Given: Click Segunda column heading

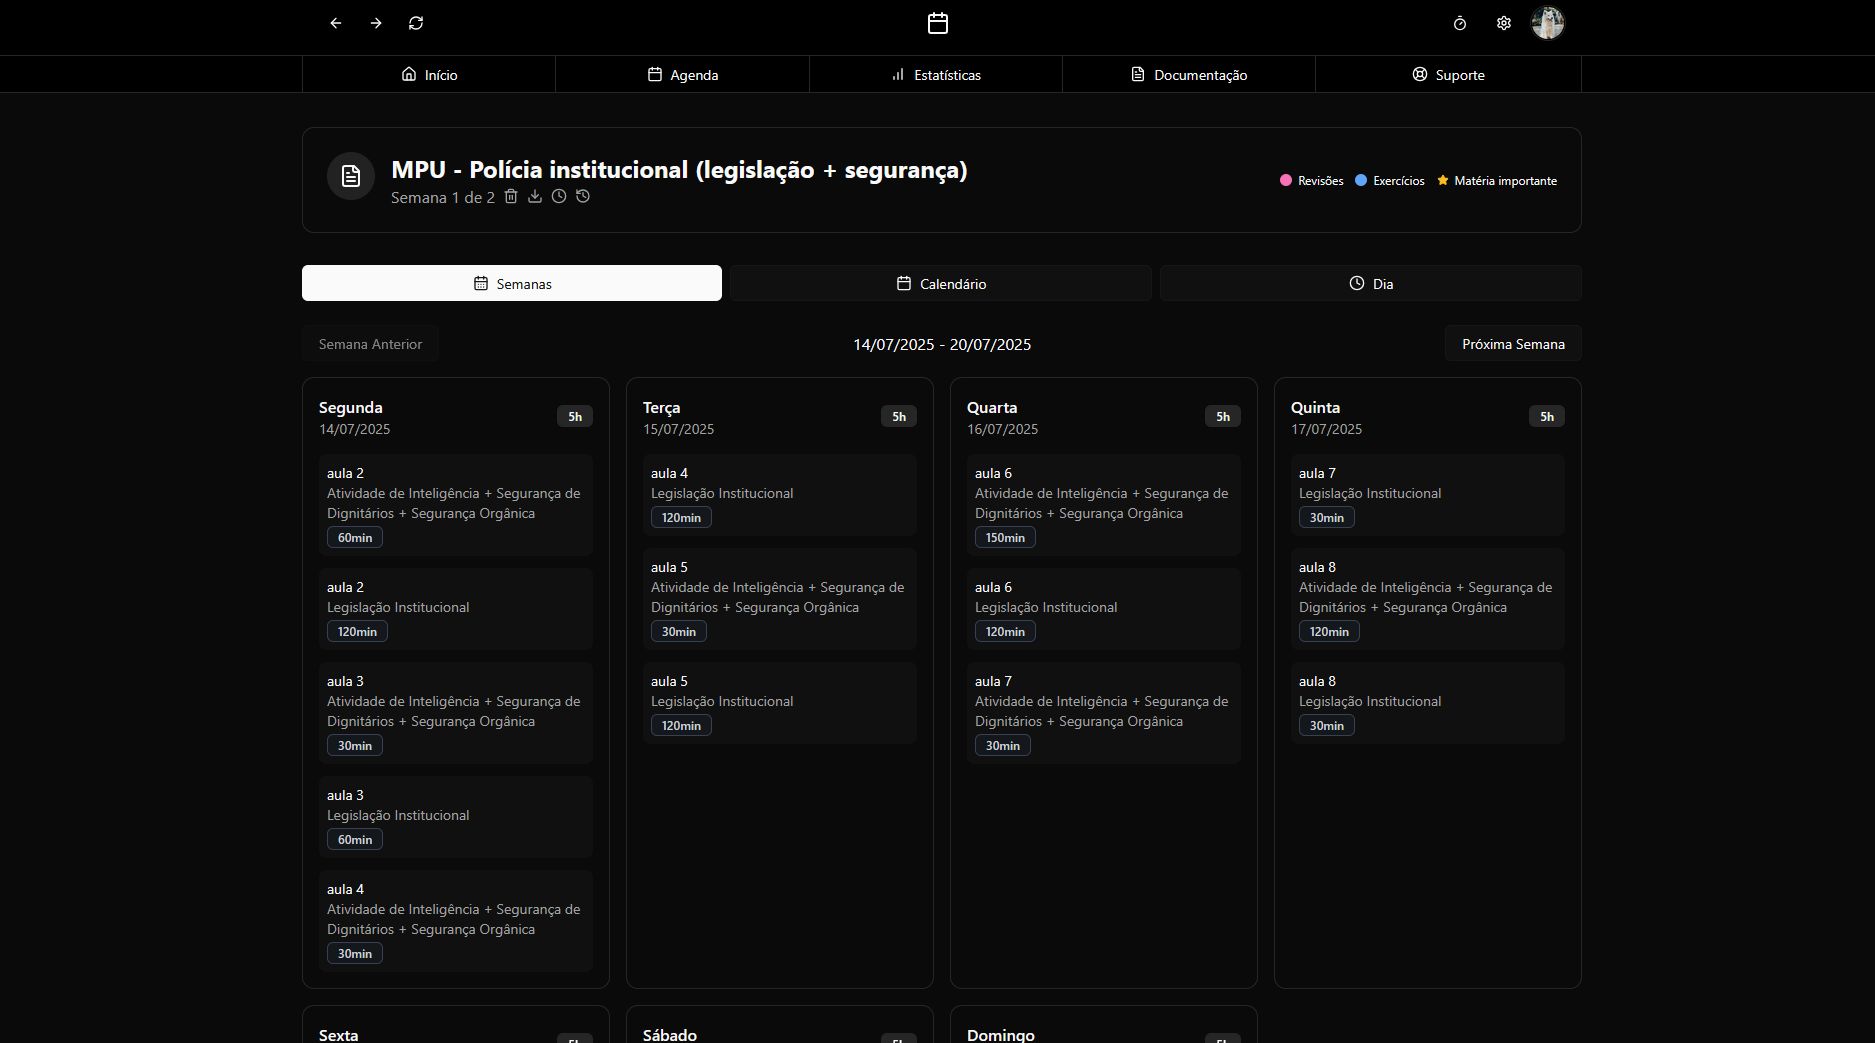Looking at the screenshot, I should pyautogui.click(x=351, y=408).
